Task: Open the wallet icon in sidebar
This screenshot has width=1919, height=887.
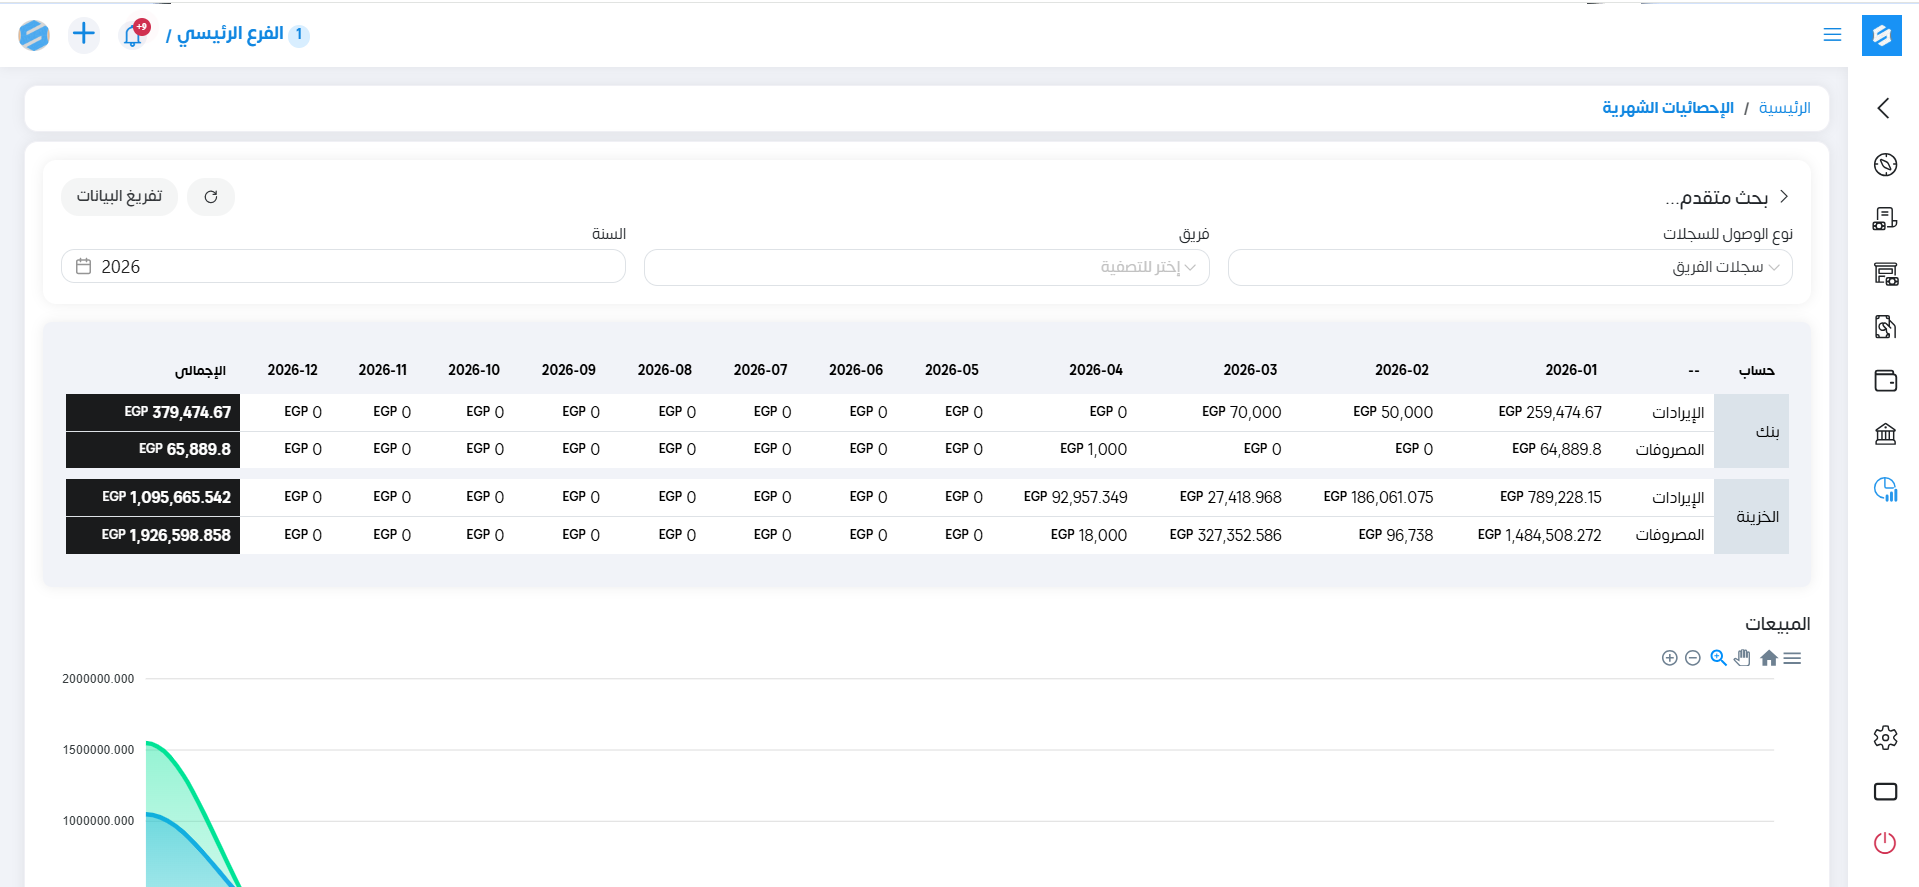Action: [1885, 381]
